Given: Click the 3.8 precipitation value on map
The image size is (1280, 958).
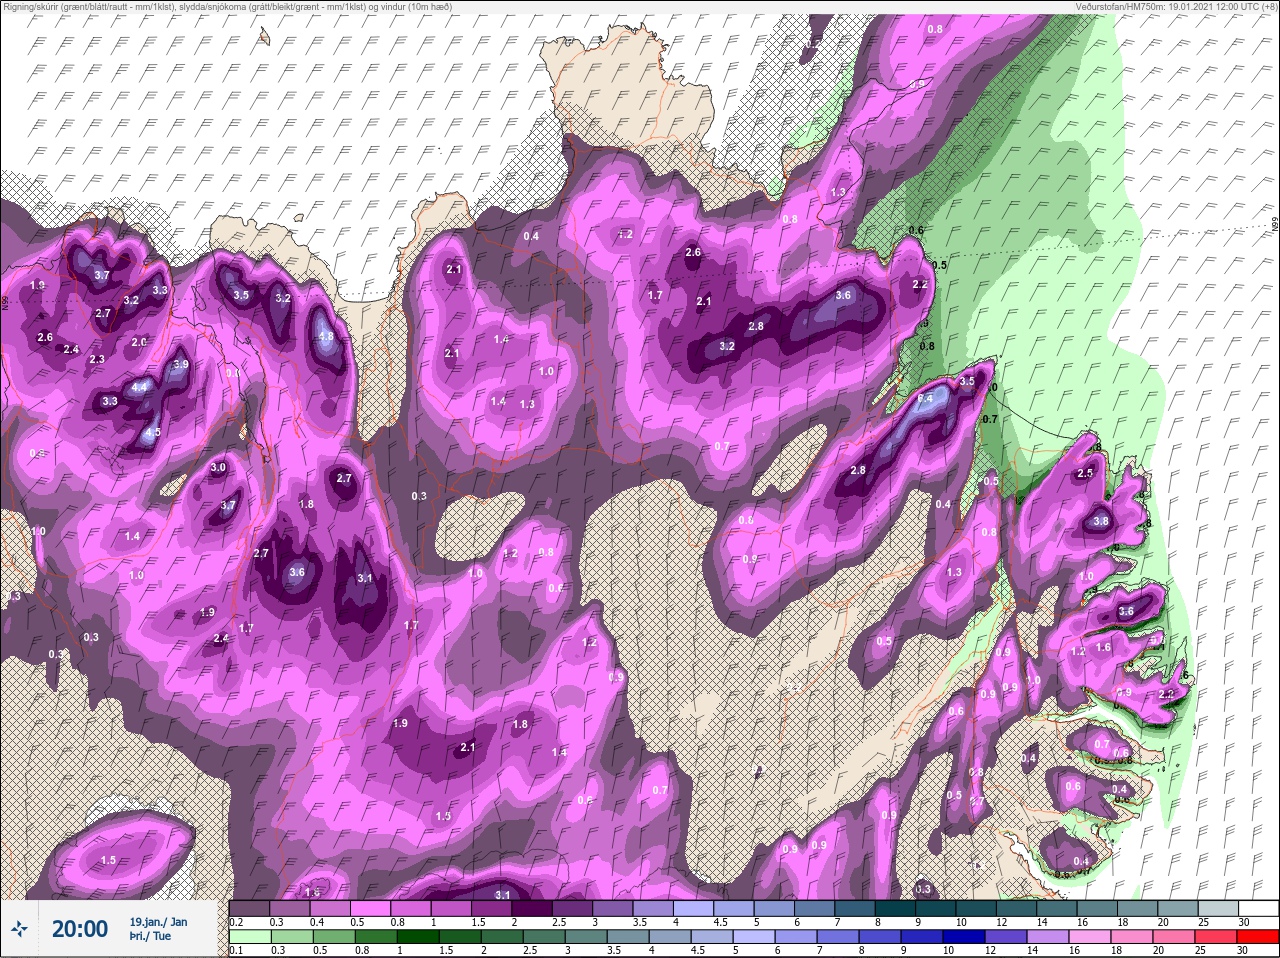Looking at the screenshot, I should click(1101, 521).
